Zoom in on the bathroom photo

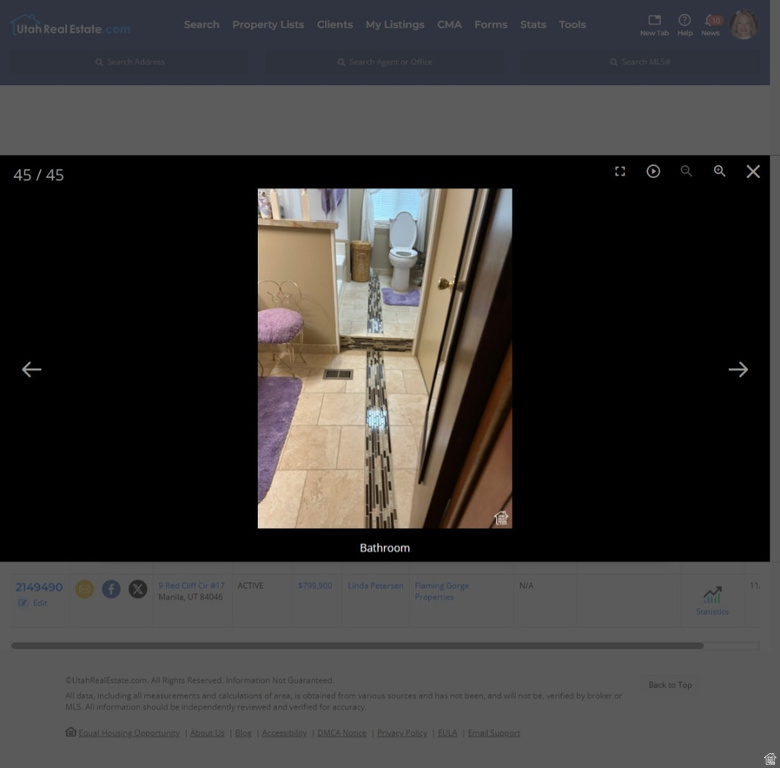(x=719, y=171)
